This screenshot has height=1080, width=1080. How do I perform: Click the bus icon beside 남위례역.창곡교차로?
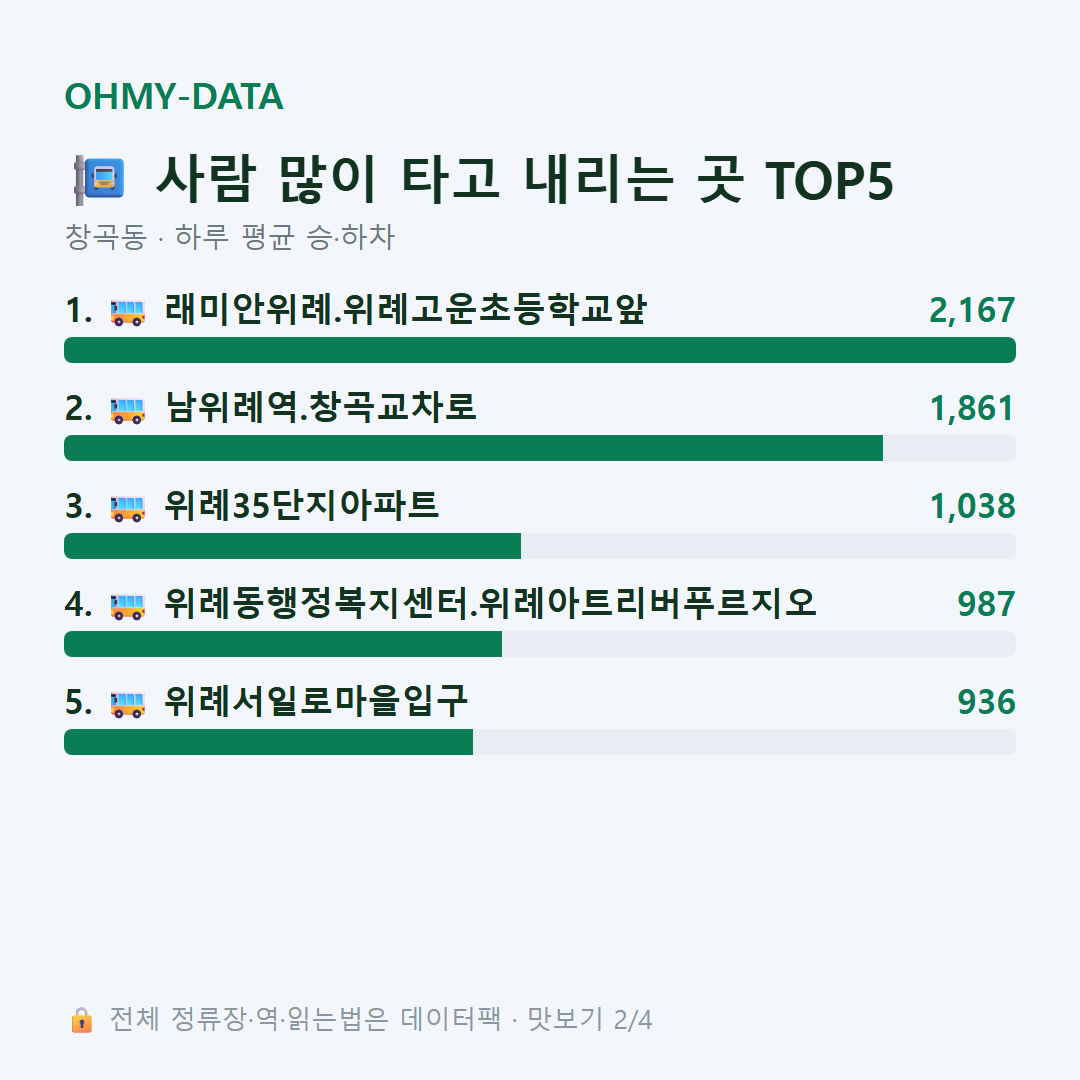[x=127, y=410]
